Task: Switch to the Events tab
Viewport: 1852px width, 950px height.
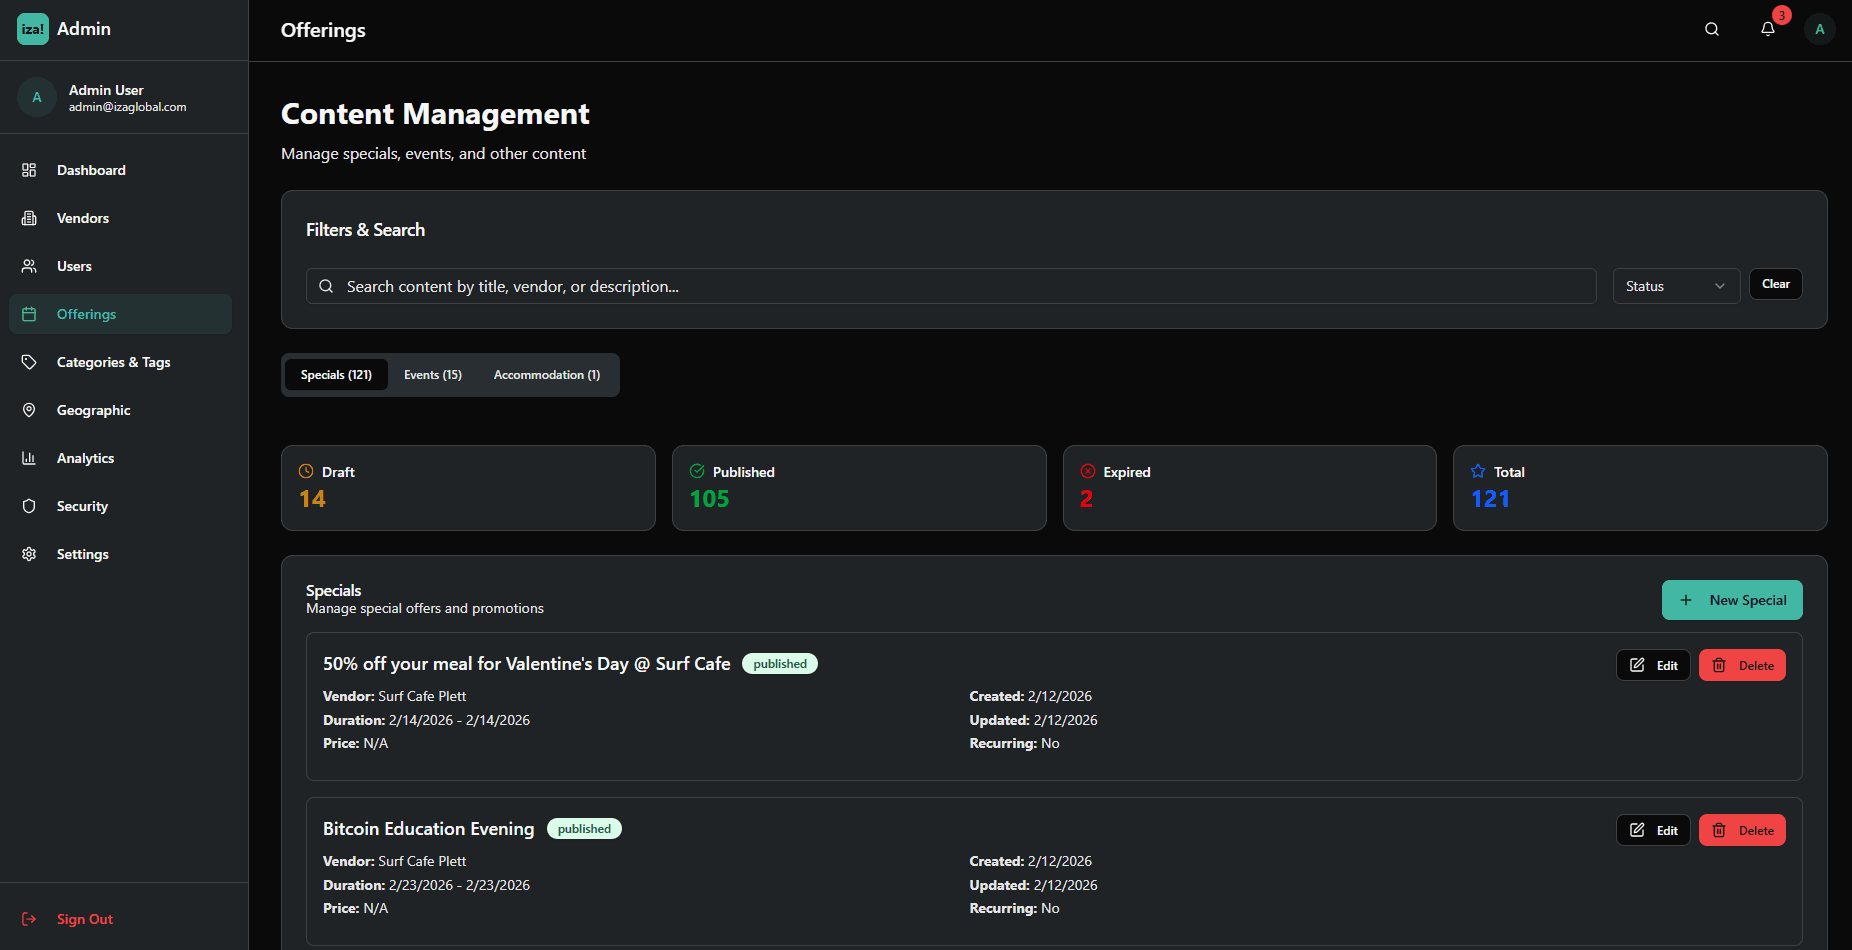Action: (x=432, y=374)
